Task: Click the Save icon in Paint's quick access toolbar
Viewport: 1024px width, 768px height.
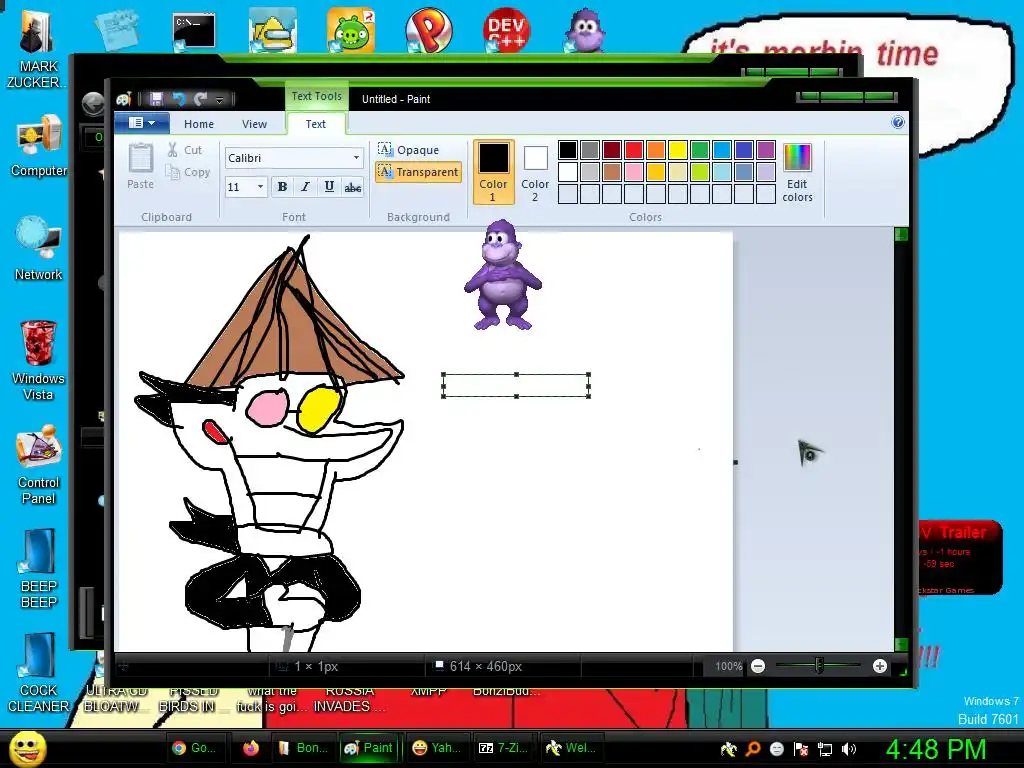Action: point(156,99)
